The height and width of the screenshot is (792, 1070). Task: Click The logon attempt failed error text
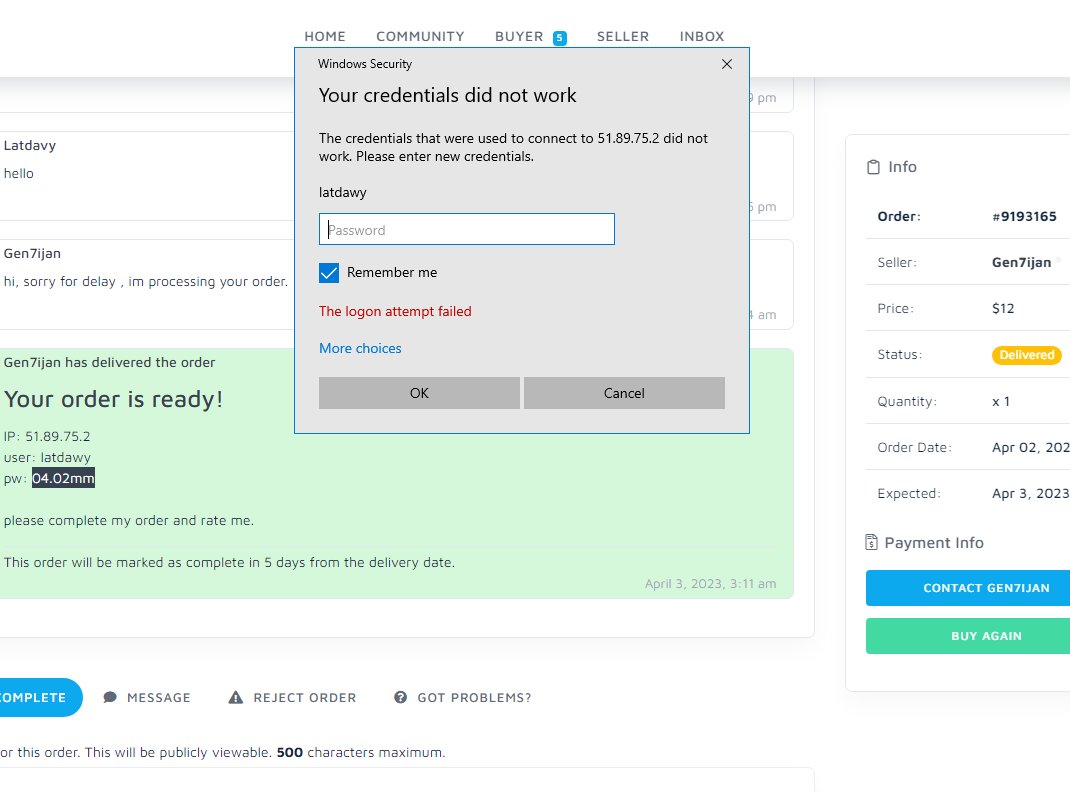(395, 311)
